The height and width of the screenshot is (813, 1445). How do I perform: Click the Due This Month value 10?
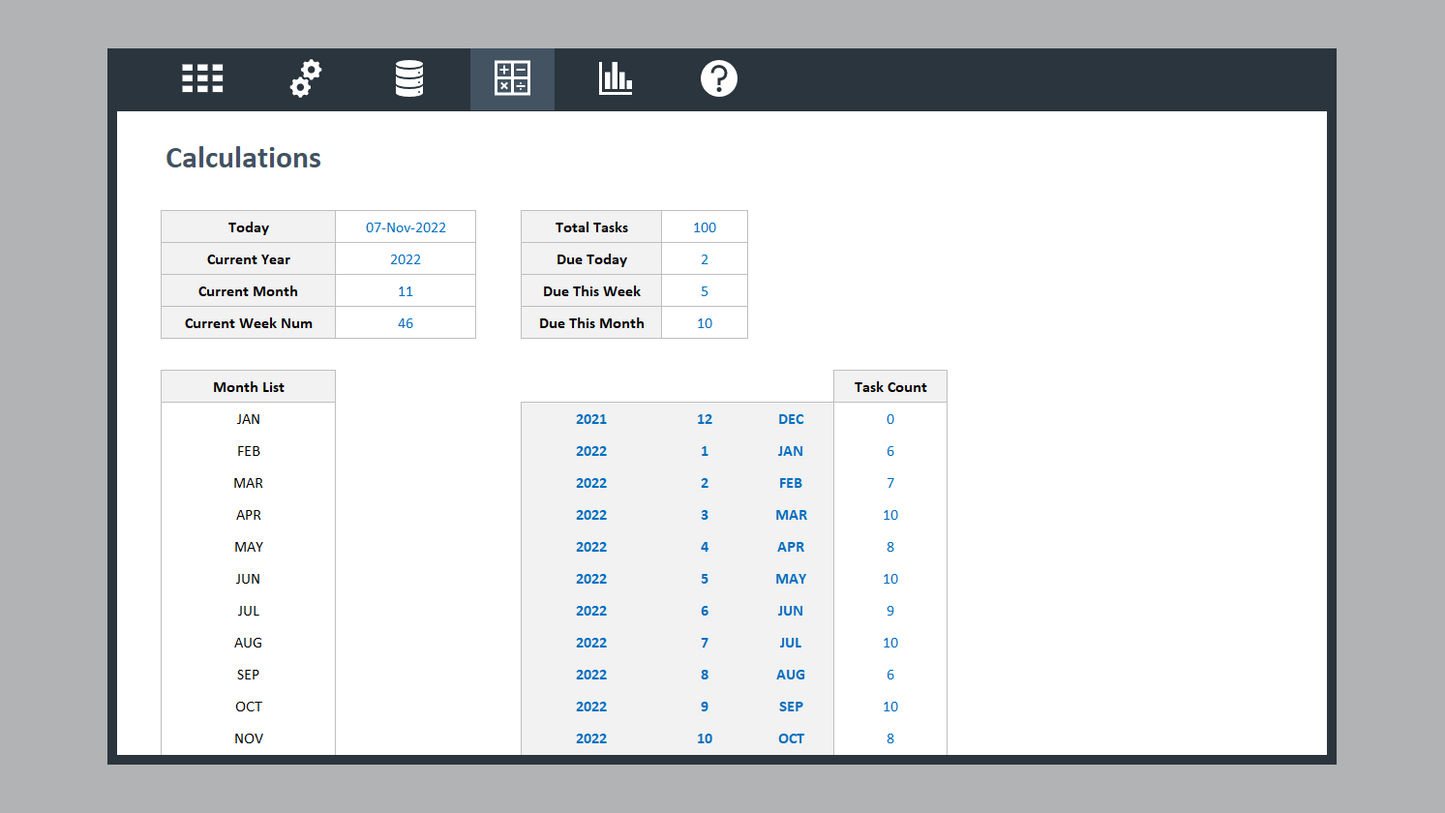[x=704, y=323]
